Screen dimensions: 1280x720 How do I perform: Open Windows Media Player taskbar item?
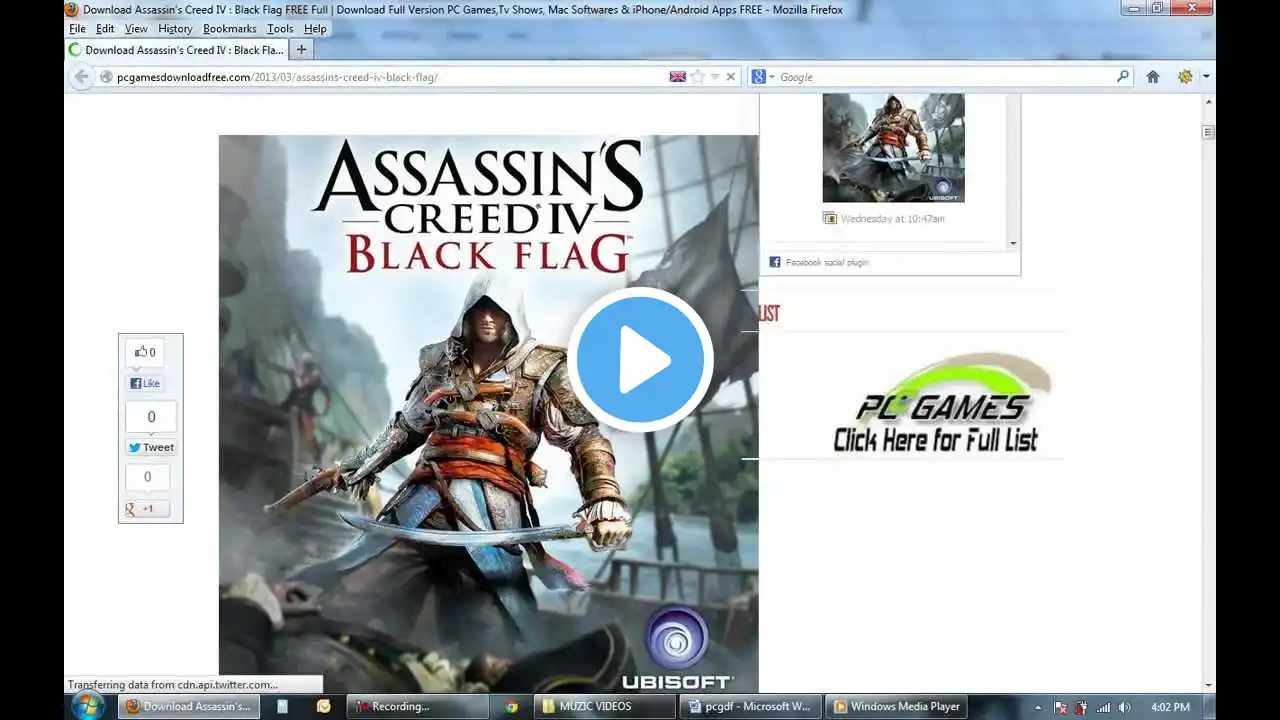[897, 707]
